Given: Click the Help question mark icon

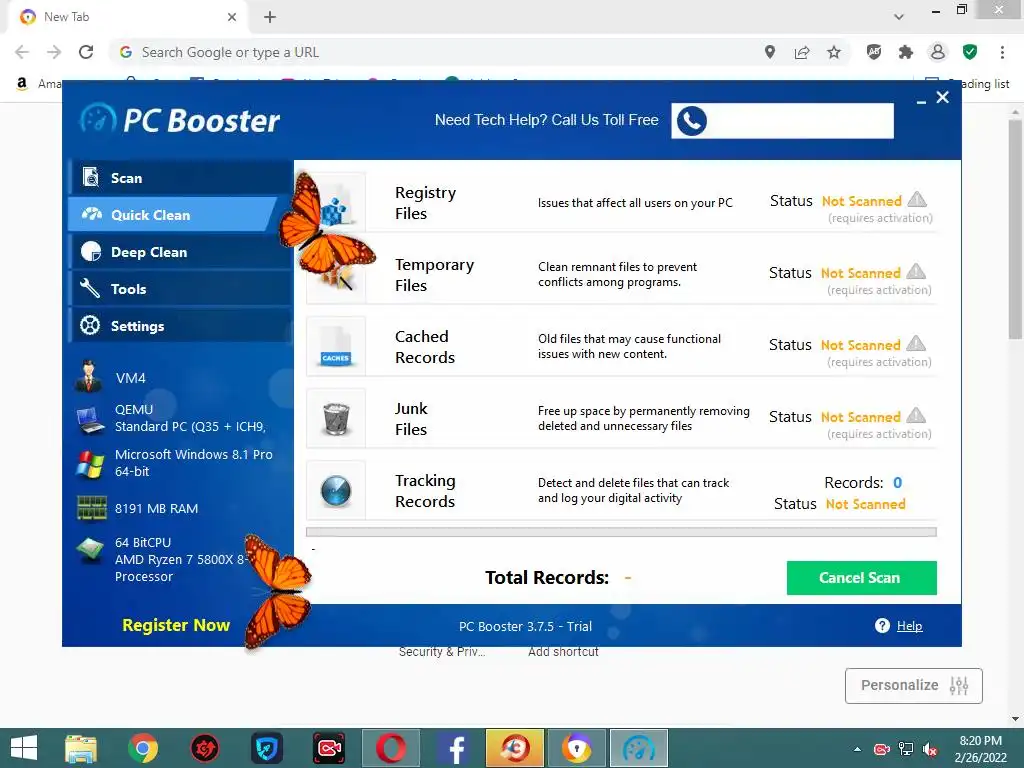Looking at the screenshot, I should [882, 626].
